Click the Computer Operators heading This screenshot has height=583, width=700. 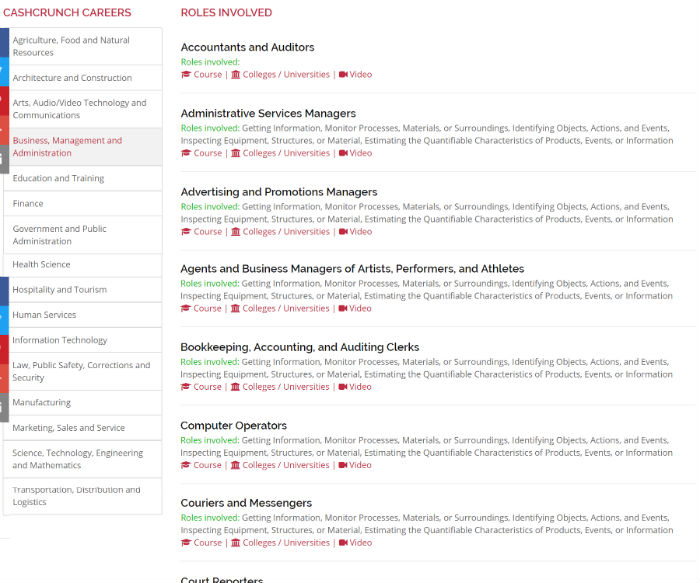point(233,425)
